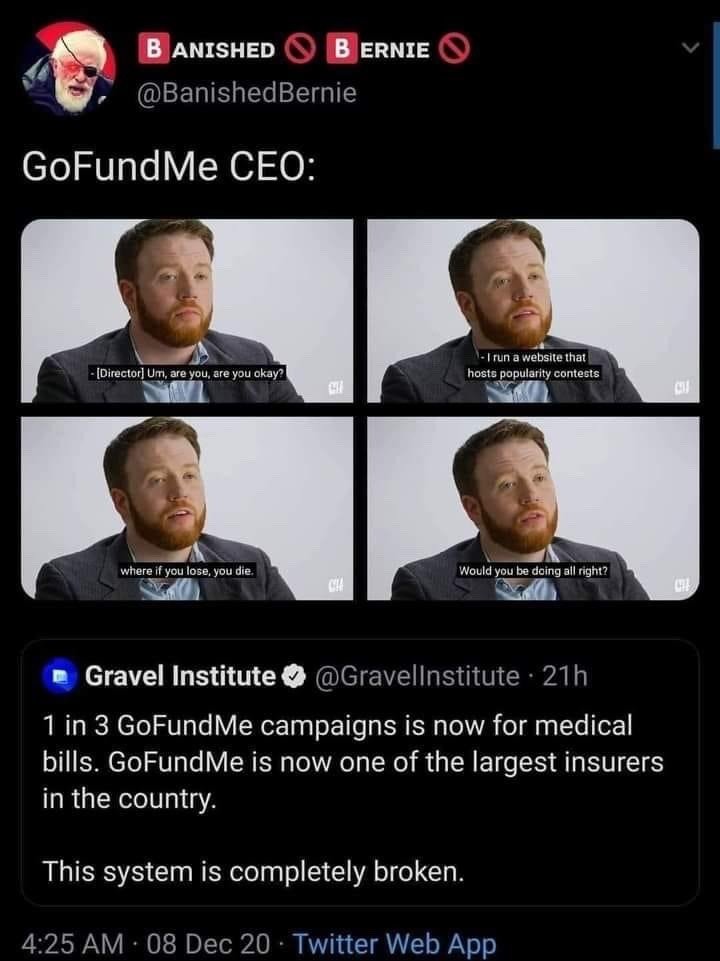The image size is (720, 961).
Task: Open the "where if you lose" image
Action: coord(187,508)
